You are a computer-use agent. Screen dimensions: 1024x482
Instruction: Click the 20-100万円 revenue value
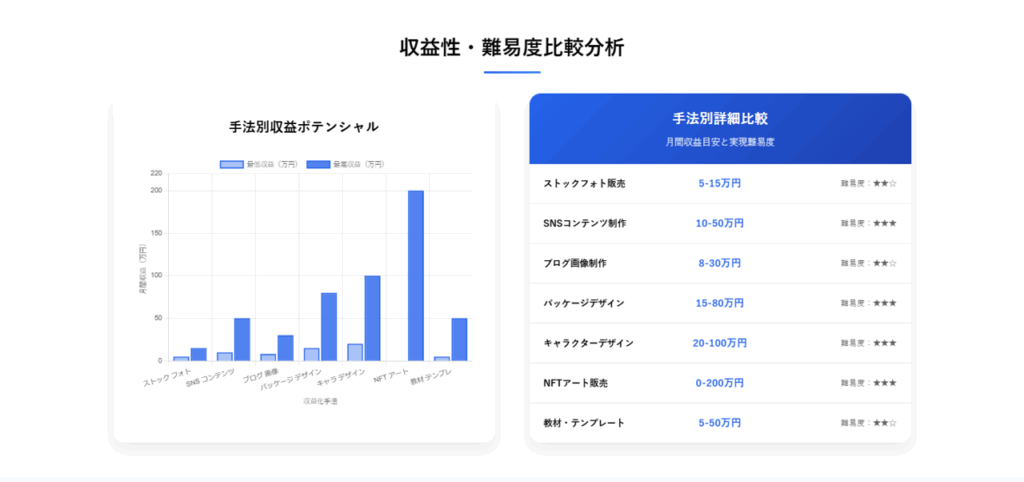click(720, 343)
